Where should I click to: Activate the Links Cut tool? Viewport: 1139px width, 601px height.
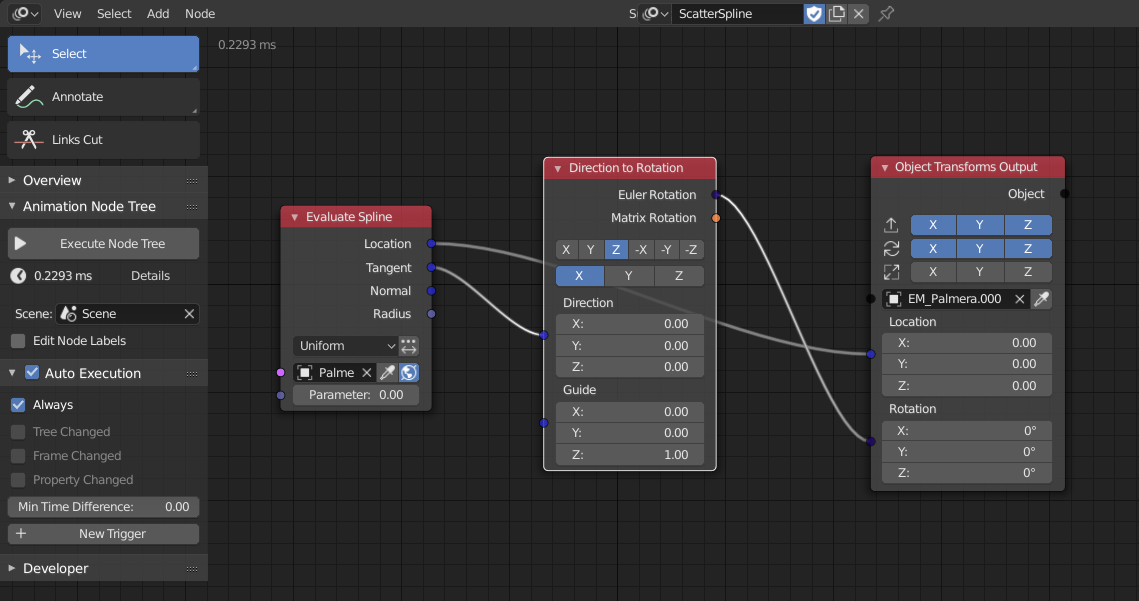(103, 141)
